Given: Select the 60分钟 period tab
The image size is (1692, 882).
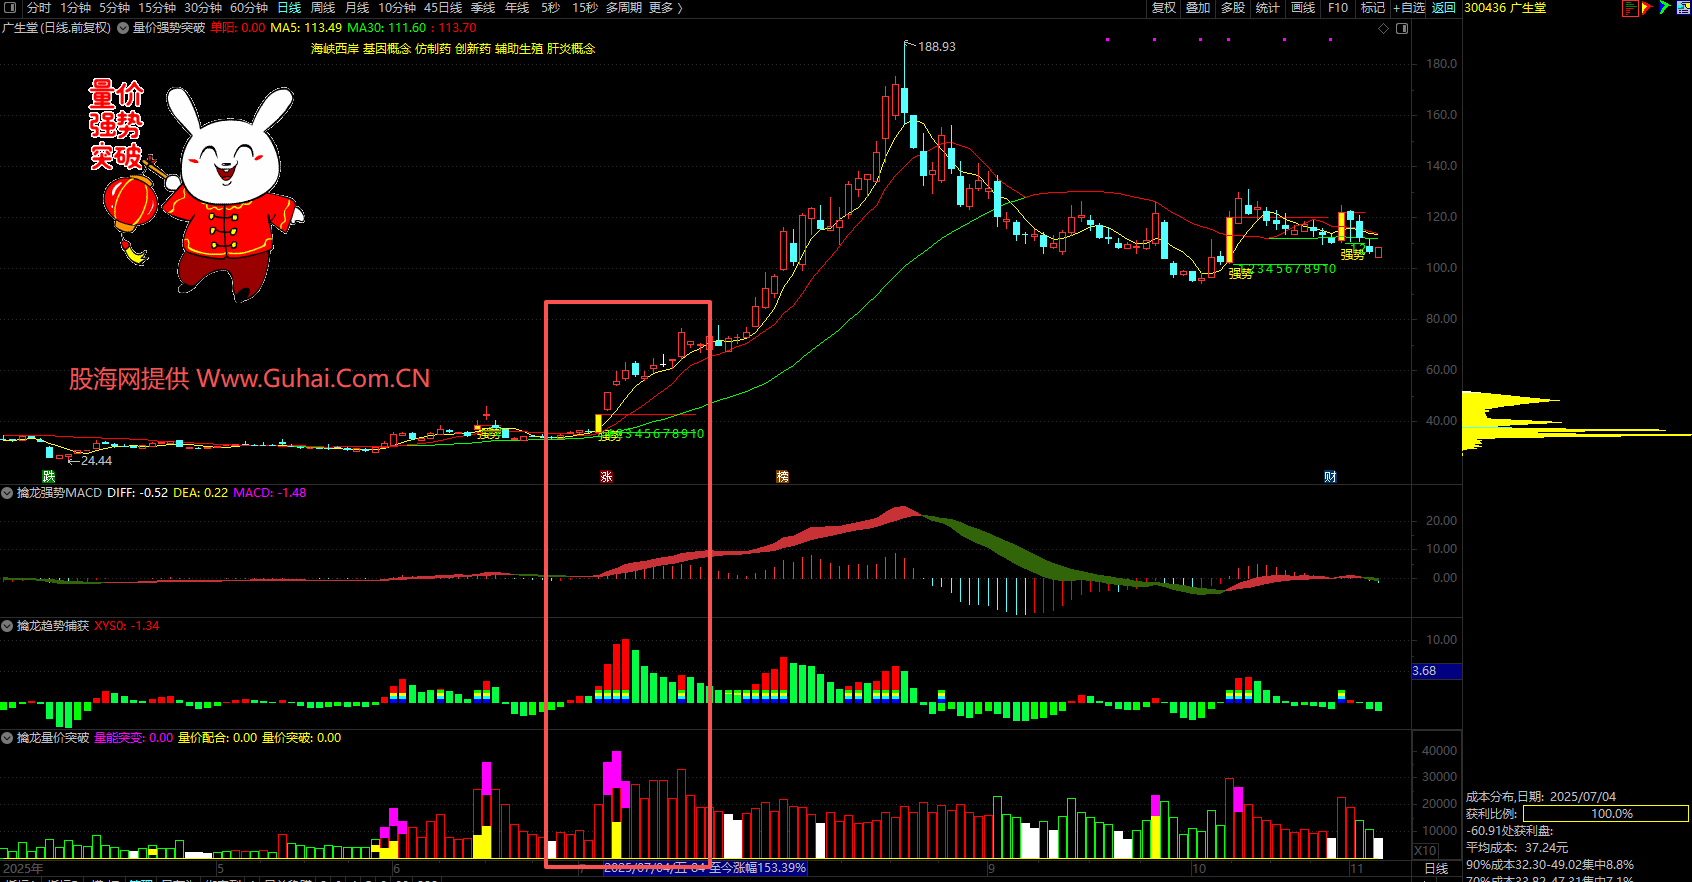Looking at the screenshot, I should 249,8.
